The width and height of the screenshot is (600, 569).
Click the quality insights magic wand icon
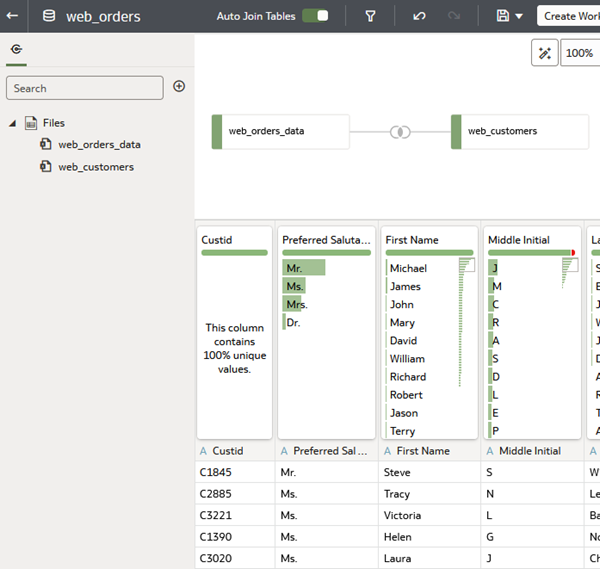tap(545, 53)
